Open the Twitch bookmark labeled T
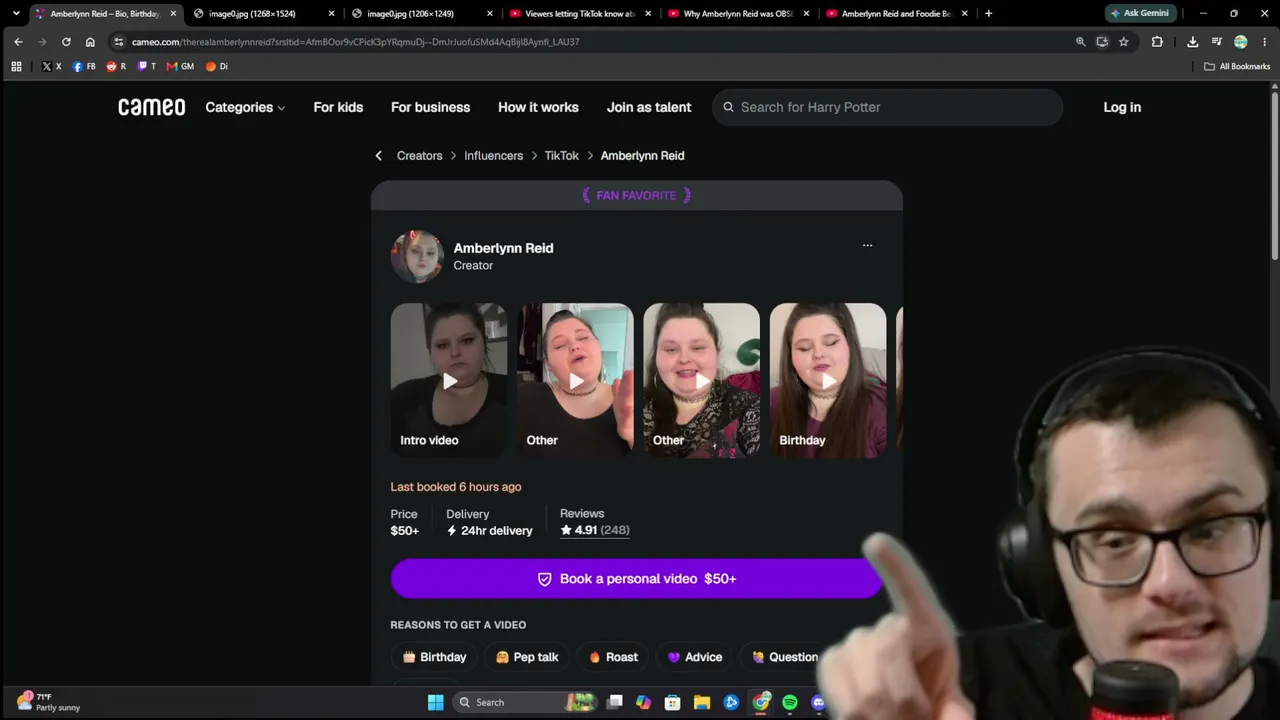 147,66
